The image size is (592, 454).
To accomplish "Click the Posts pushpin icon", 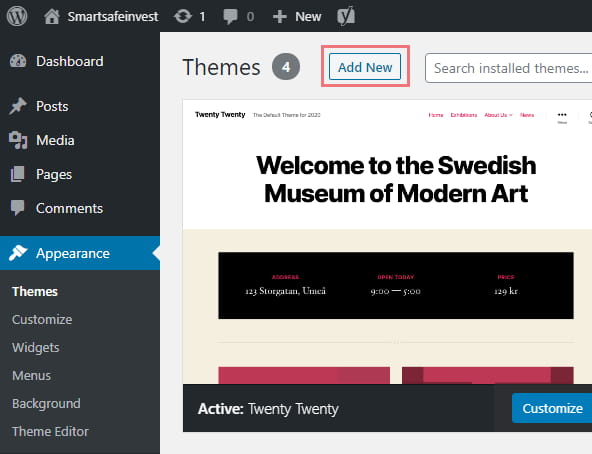I will [x=18, y=106].
